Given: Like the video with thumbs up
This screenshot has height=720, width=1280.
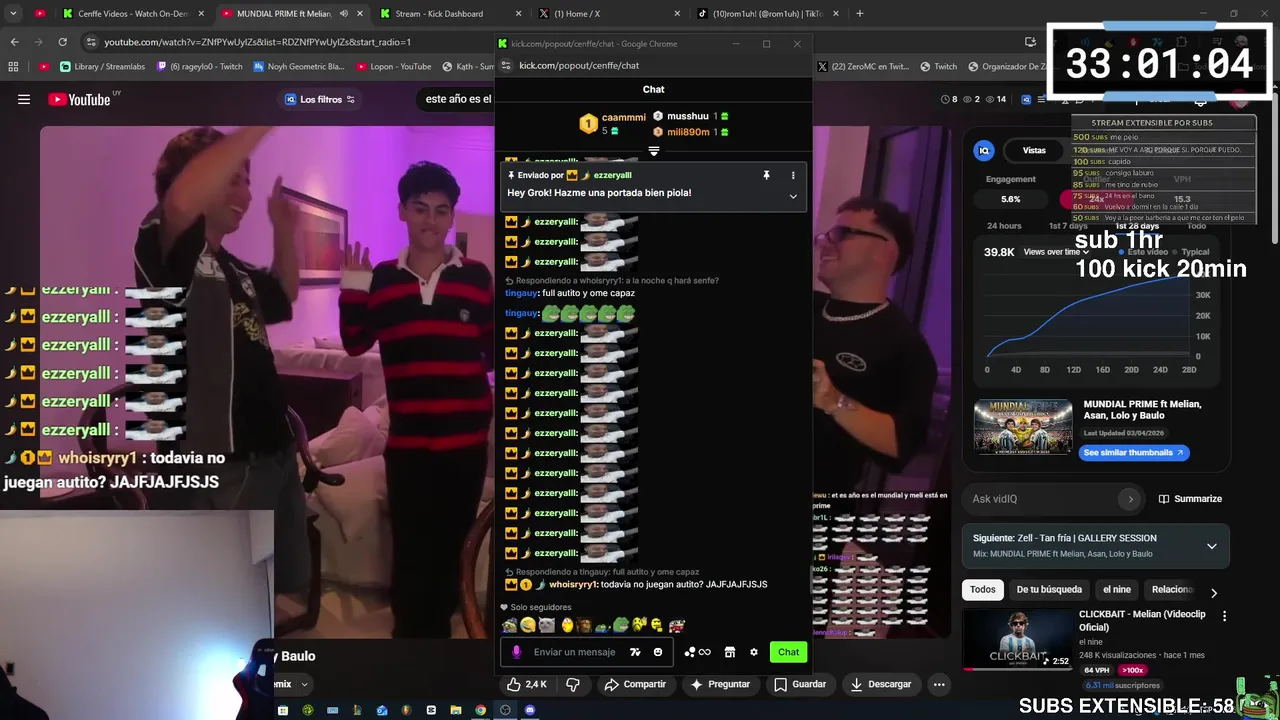Looking at the screenshot, I should (527, 684).
